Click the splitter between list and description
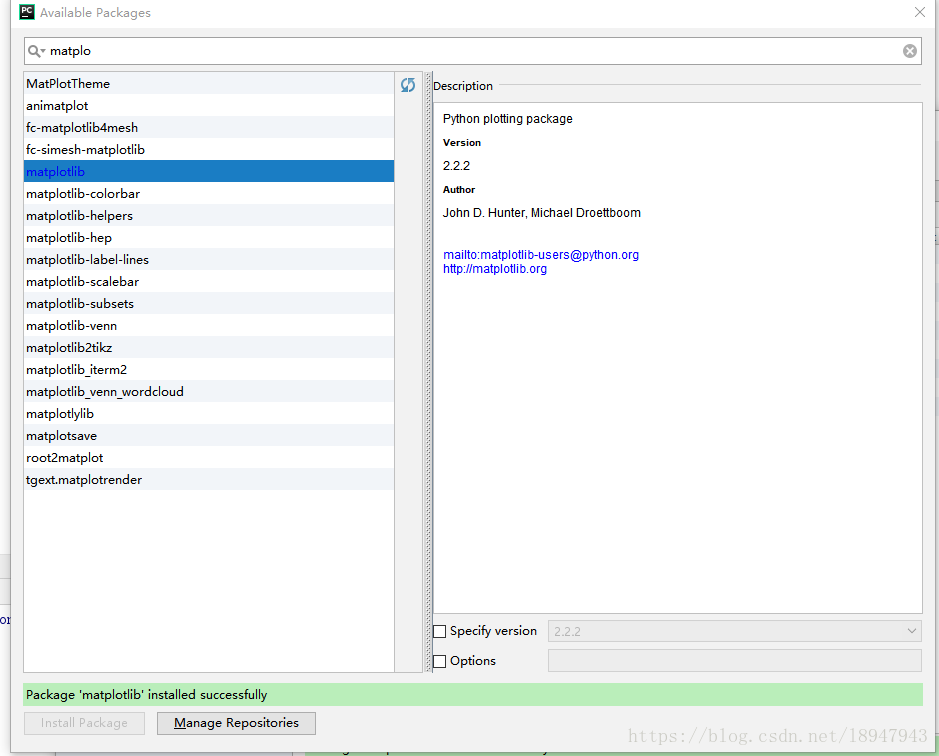The image size is (939, 756). point(428,370)
